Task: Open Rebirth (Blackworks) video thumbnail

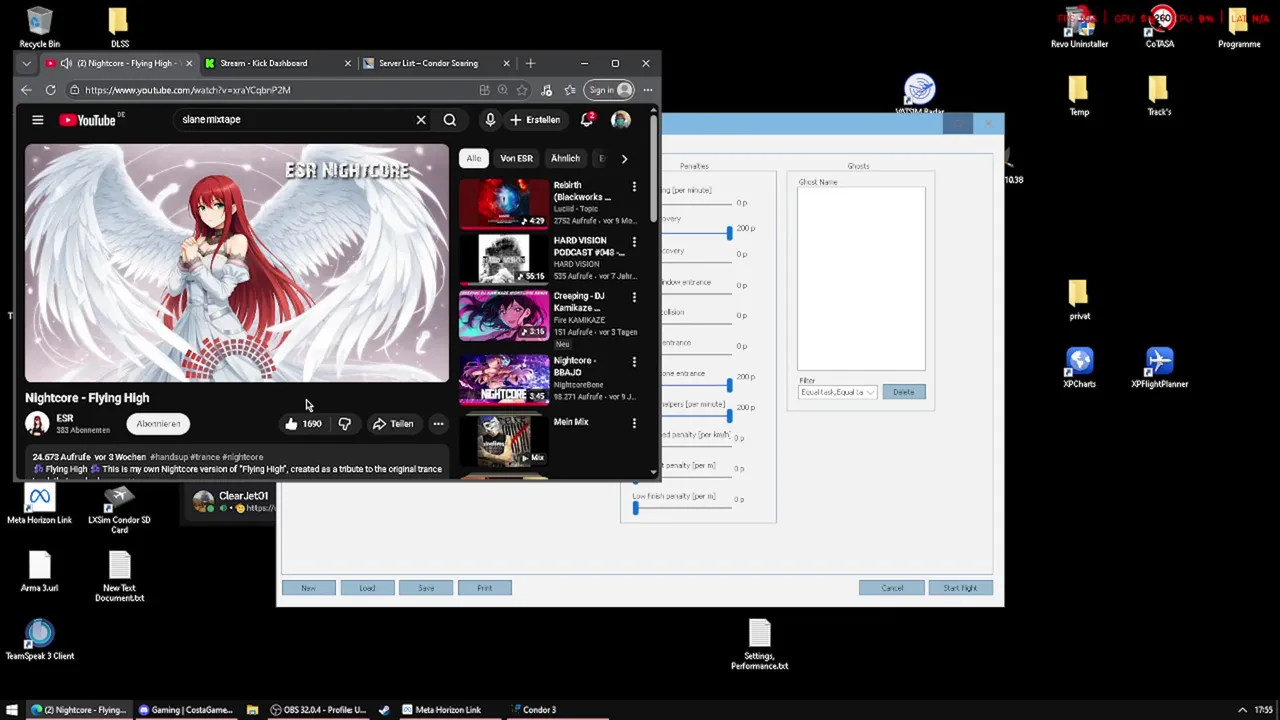Action: (x=504, y=203)
